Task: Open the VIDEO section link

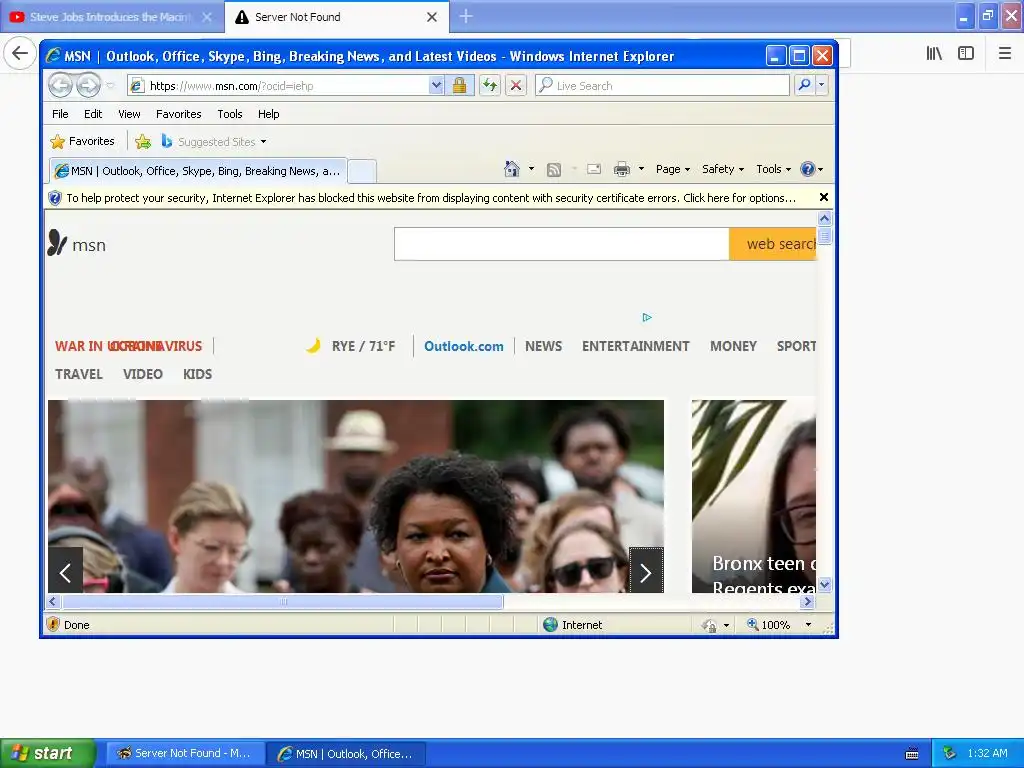Action: (142, 374)
